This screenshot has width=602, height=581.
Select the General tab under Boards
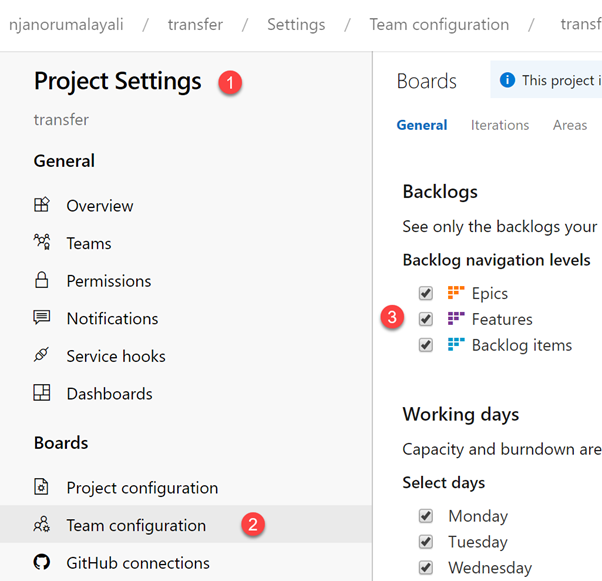422,125
